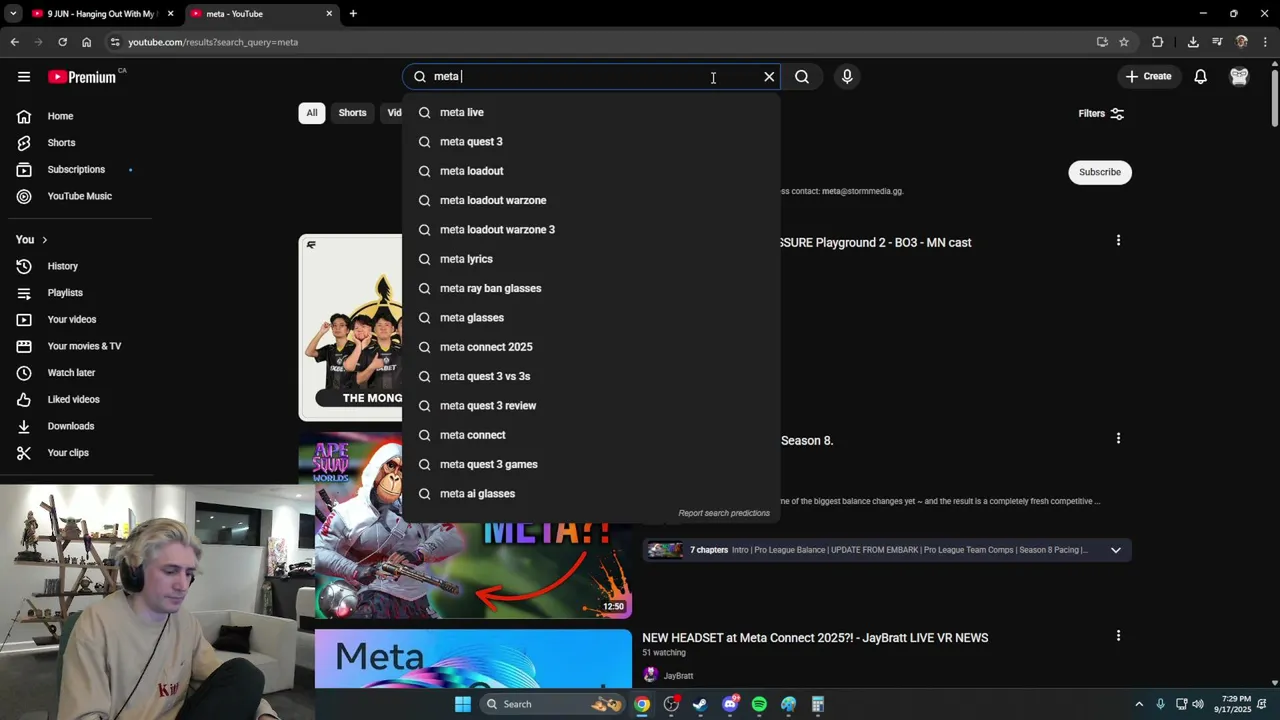Screen dimensions: 1280x720
Task: Open the YouTube hamburger guide menu
Action: tap(24, 77)
